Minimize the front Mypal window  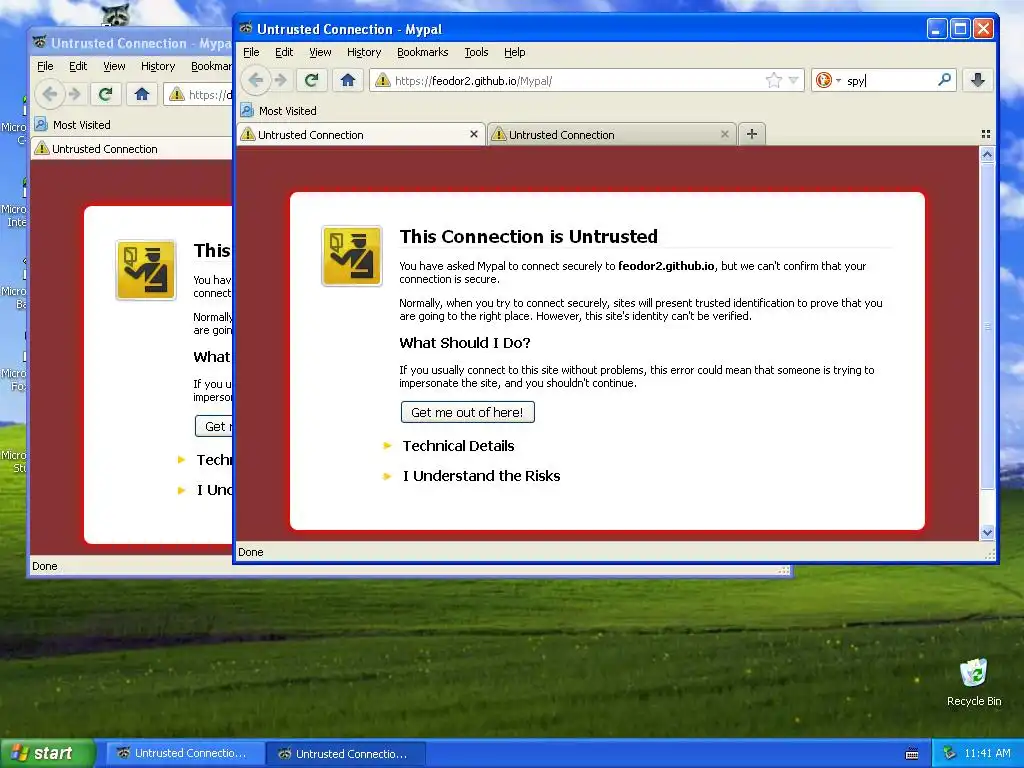(x=936, y=29)
